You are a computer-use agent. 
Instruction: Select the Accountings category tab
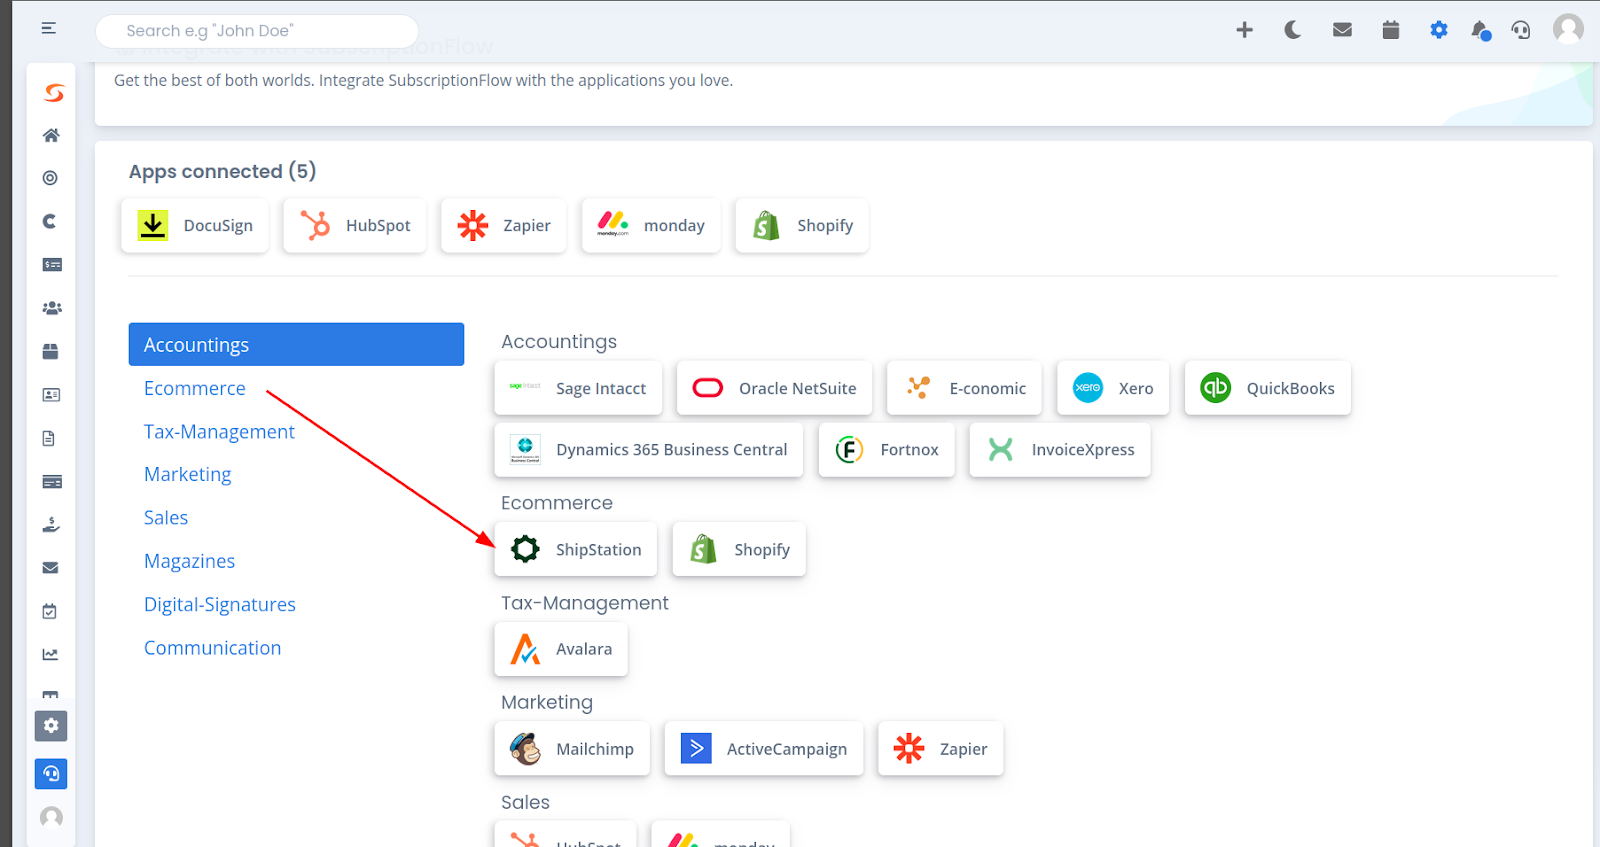[x=296, y=344]
